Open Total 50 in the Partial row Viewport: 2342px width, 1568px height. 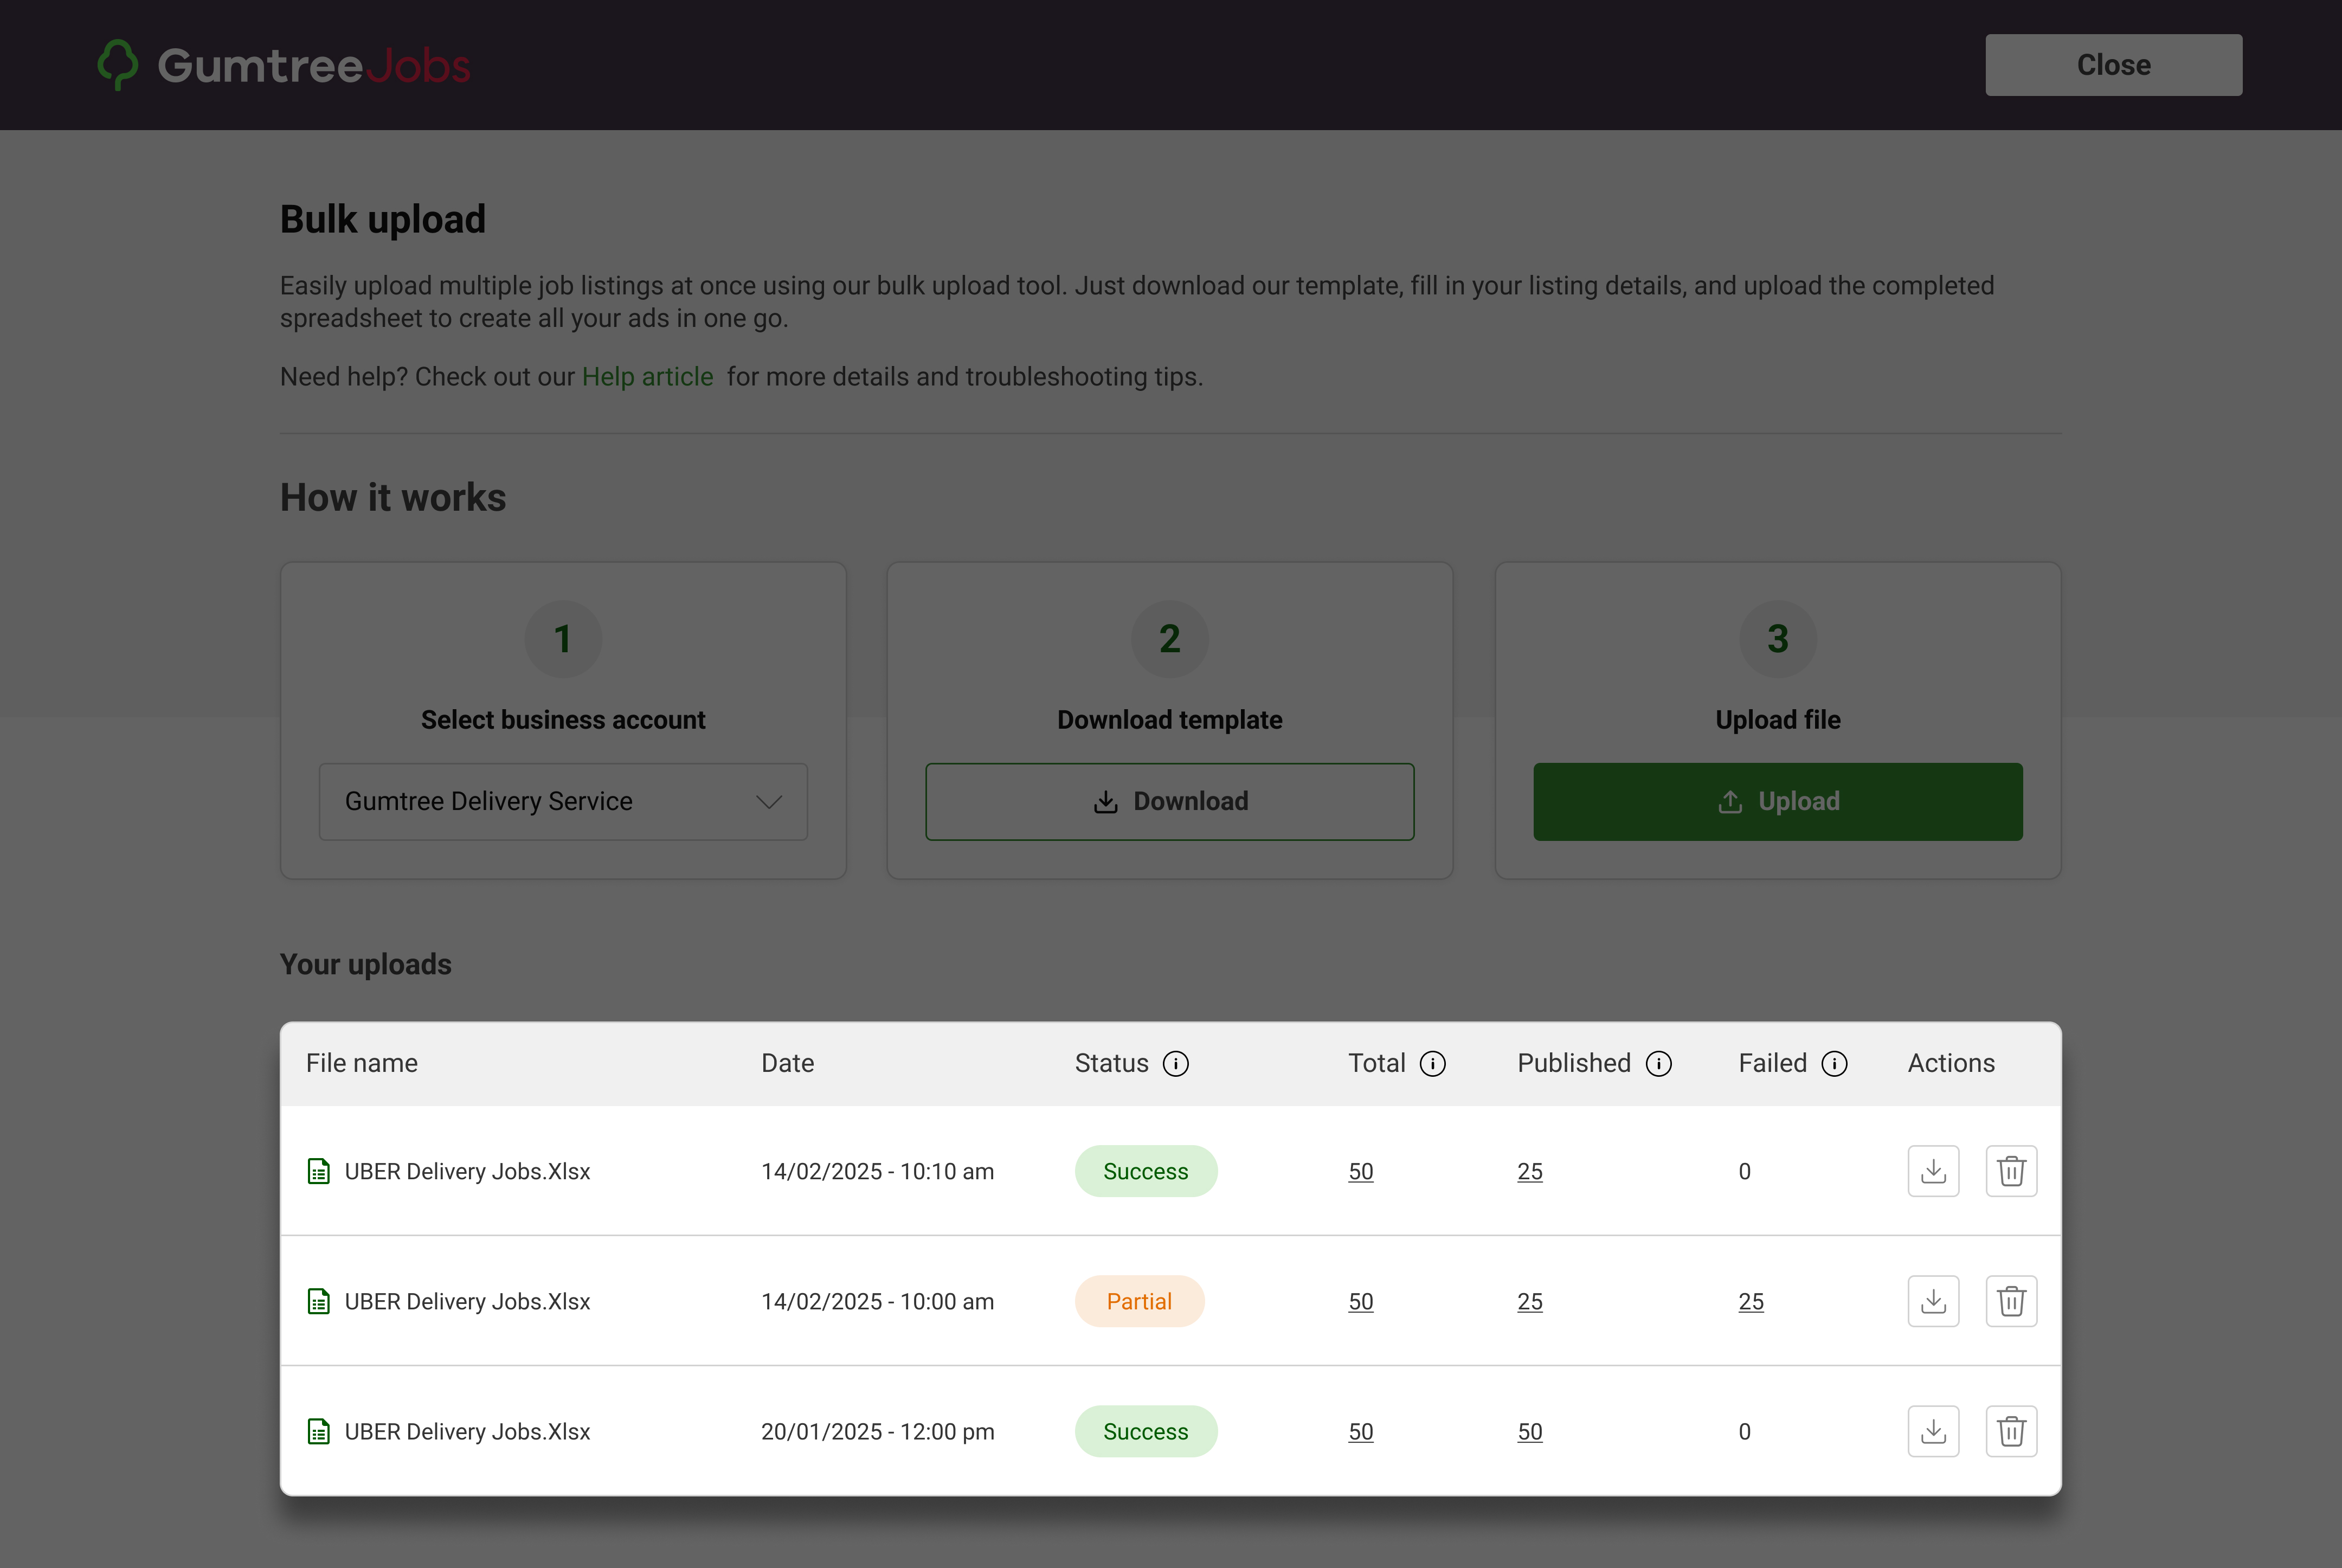[1361, 1301]
